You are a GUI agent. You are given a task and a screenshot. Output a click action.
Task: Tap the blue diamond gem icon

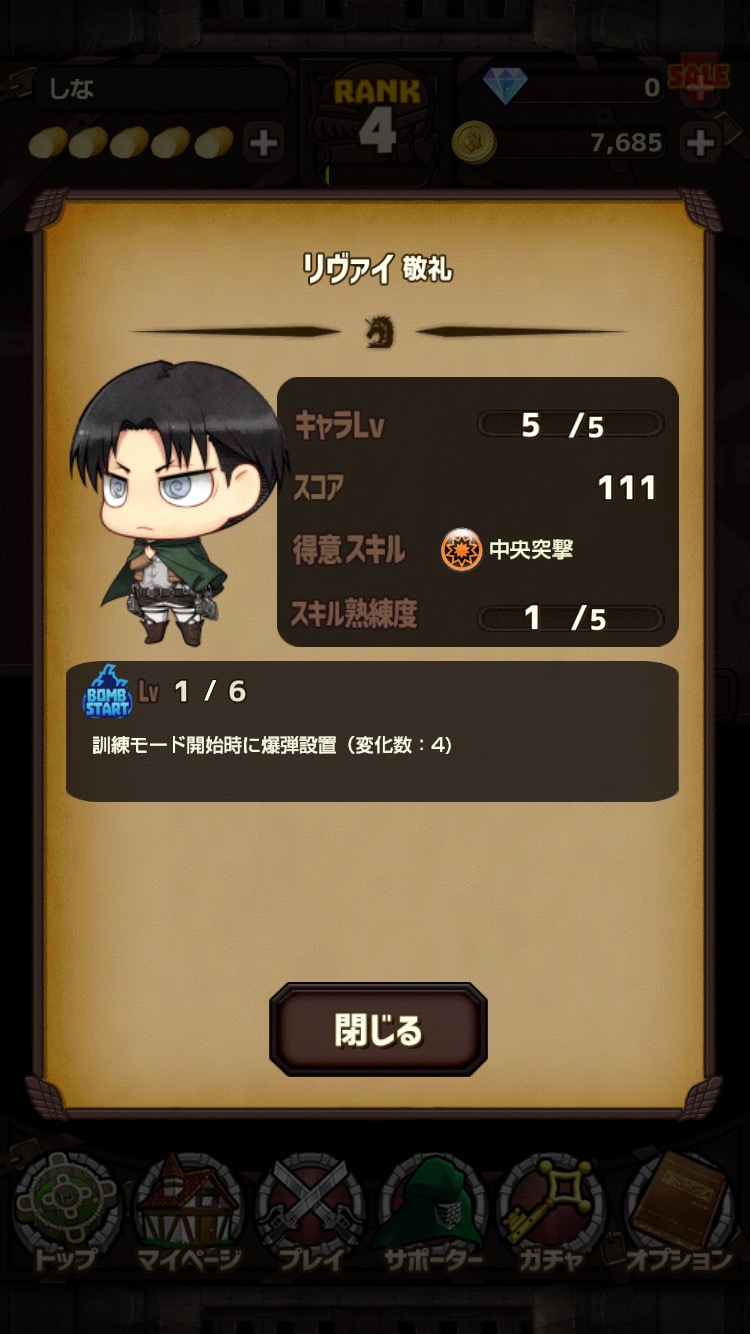tap(505, 86)
